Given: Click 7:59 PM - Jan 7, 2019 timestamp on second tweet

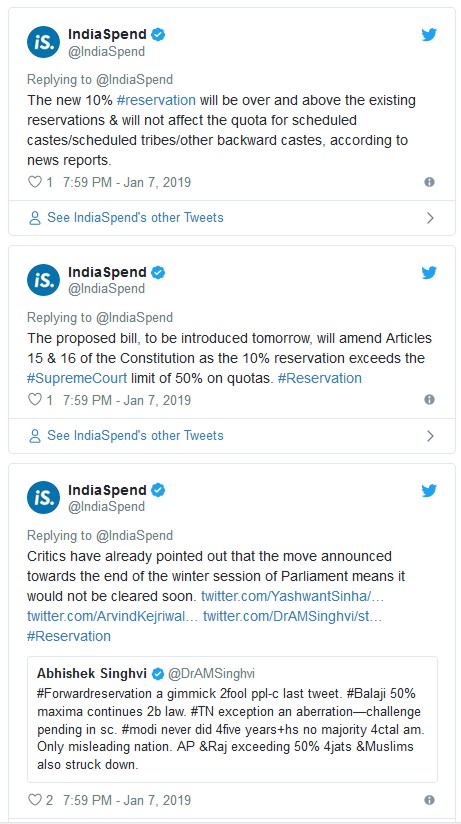Looking at the screenshot, I should point(127,400).
